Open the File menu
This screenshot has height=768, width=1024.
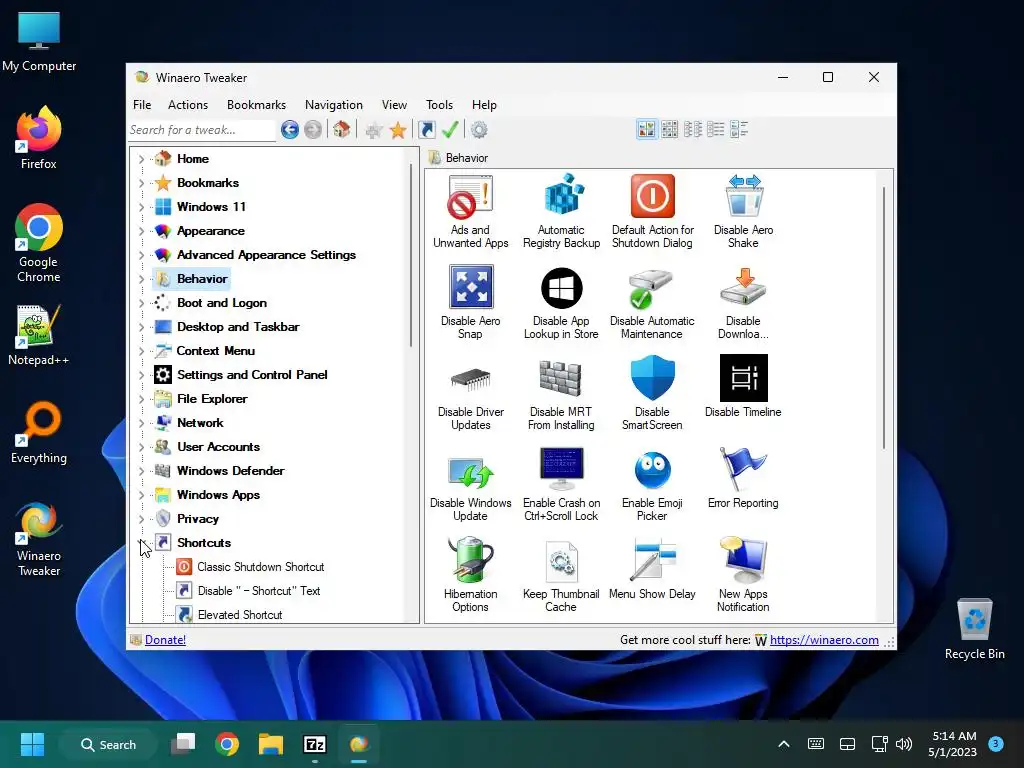142,104
